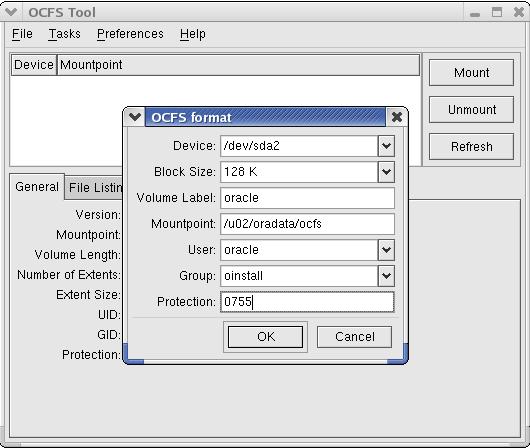
Task: Expand the Group dropdown arrow
Action: [x=386, y=276]
